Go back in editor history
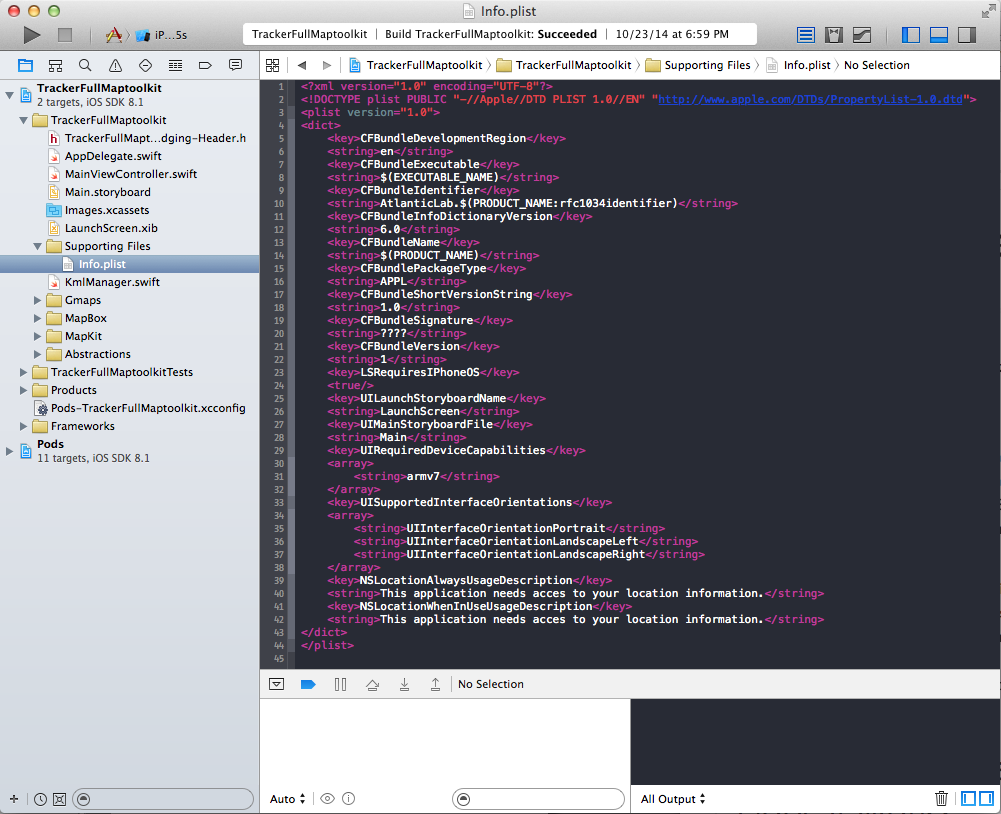Image resolution: width=1001 pixels, height=814 pixels. (x=302, y=65)
